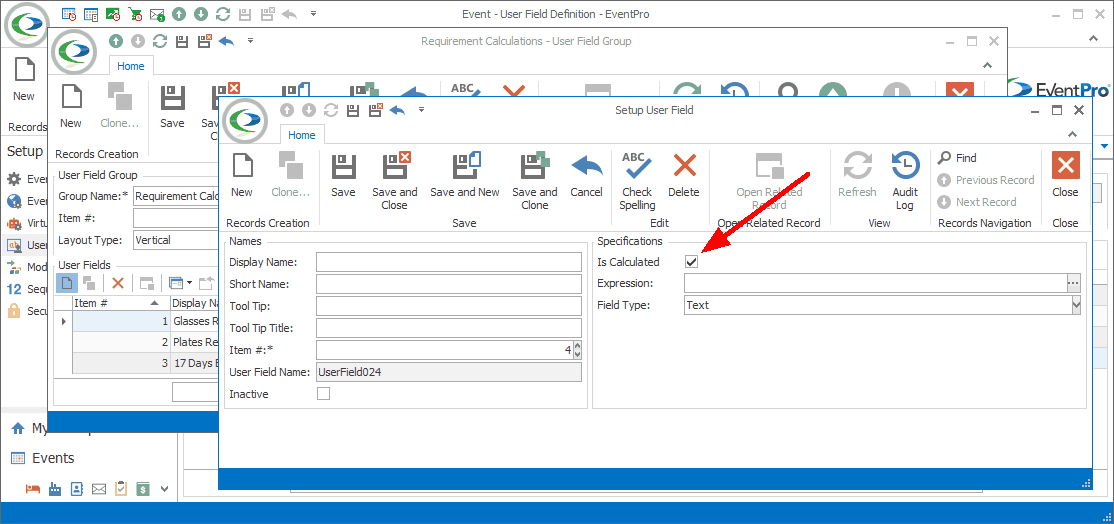1114x524 pixels.
Task: Click the Next Record button
Action: tap(976, 202)
